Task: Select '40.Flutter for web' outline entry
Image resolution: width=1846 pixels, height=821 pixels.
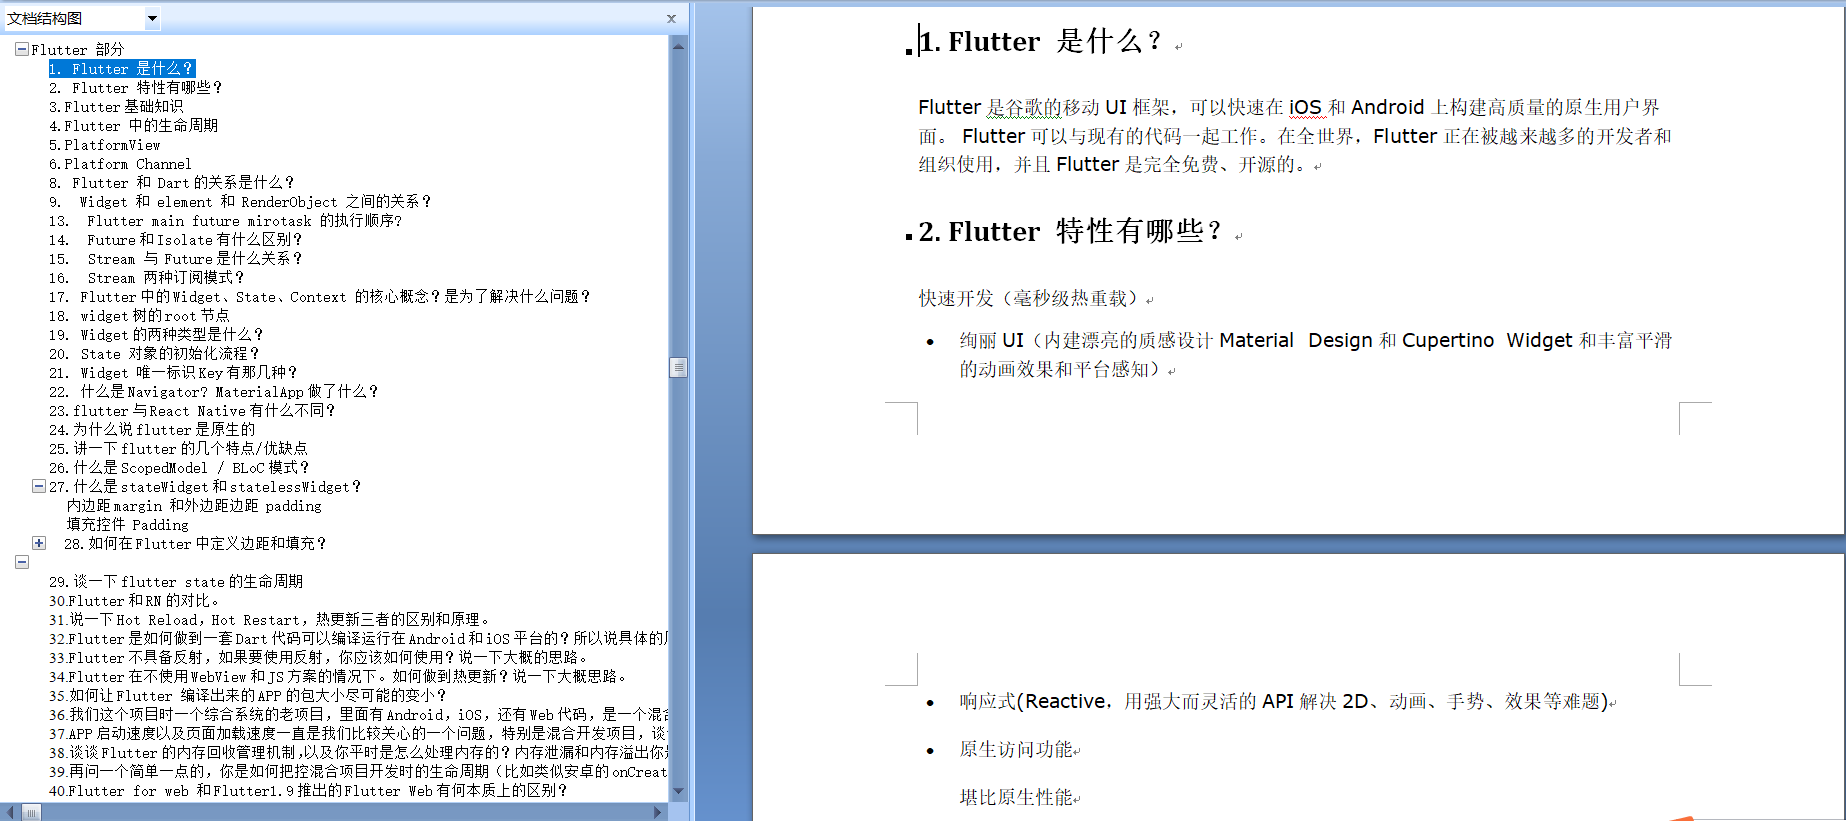Action: click(x=308, y=790)
